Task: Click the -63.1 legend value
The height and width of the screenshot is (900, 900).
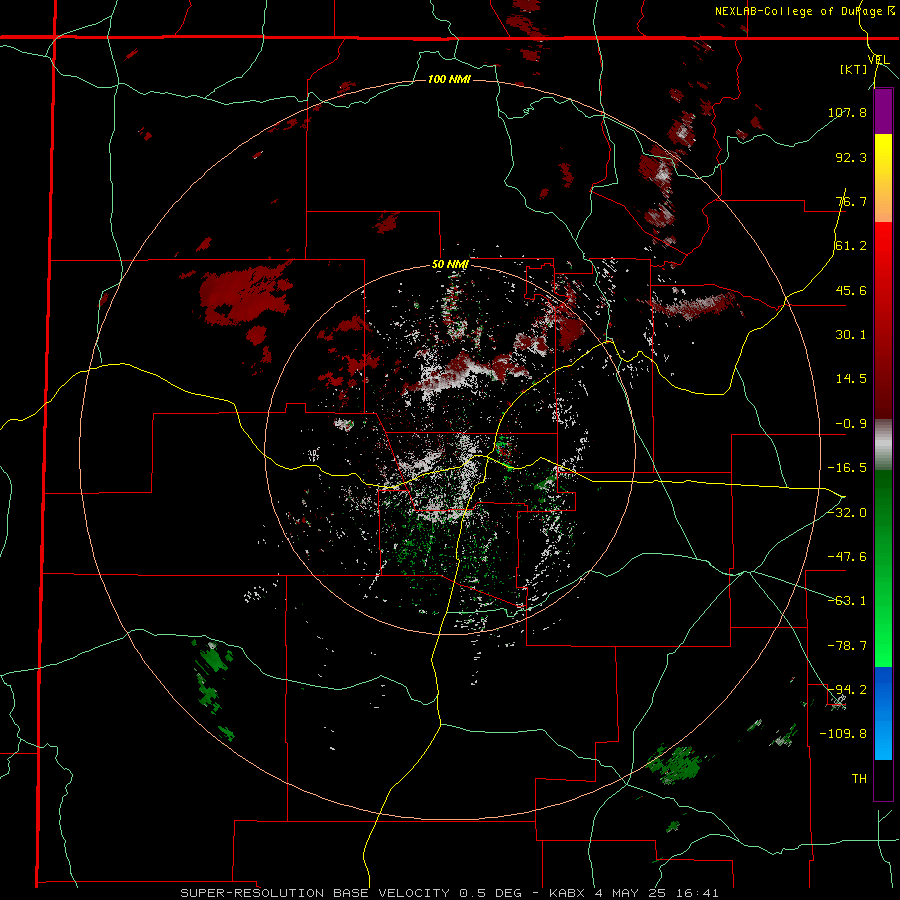Action: tap(847, 601)
